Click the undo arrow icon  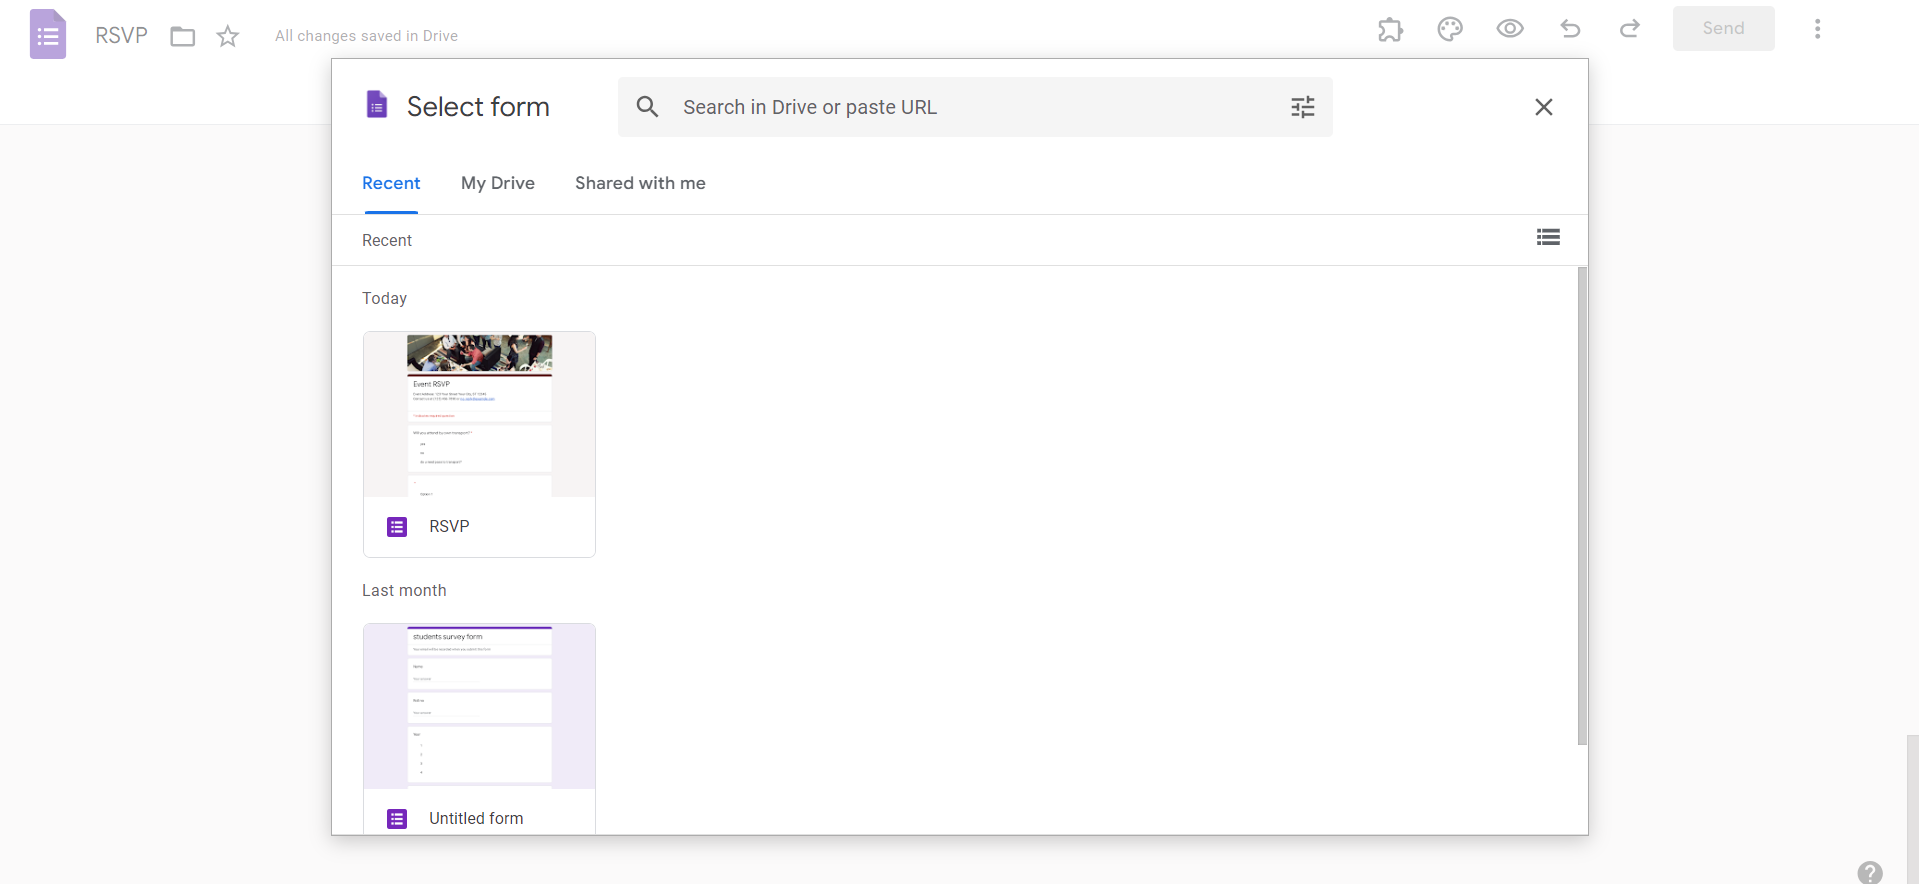pyautogui.click(x=1570, y=29)
